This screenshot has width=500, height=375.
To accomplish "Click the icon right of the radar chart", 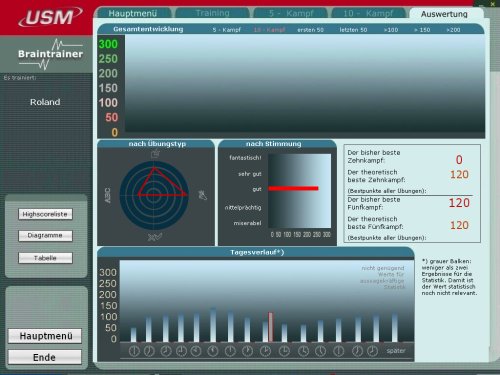I will (x=203, y=195).
